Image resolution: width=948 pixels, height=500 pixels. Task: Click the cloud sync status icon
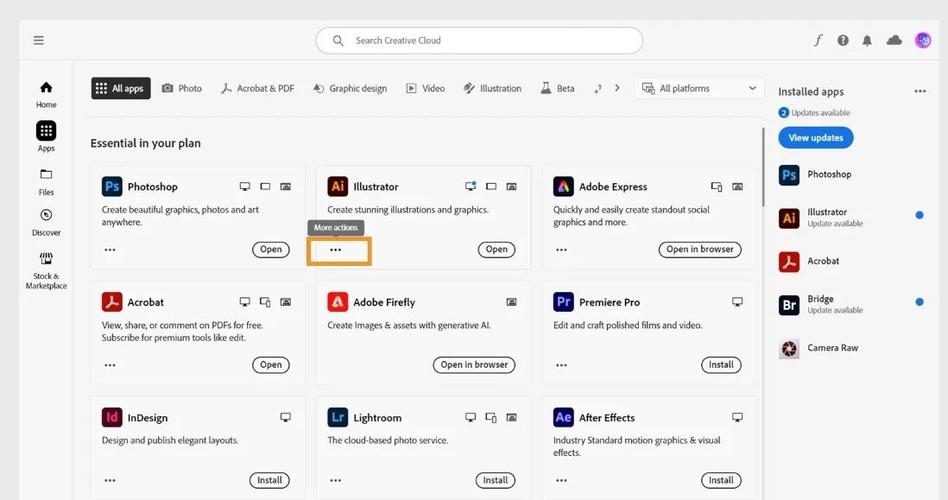[894, 40]
